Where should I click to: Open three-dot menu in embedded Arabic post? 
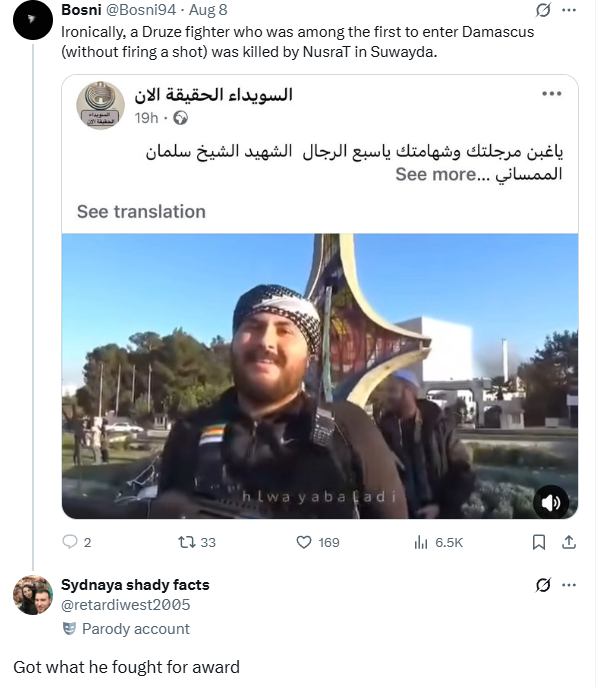(x=552, y=93)
